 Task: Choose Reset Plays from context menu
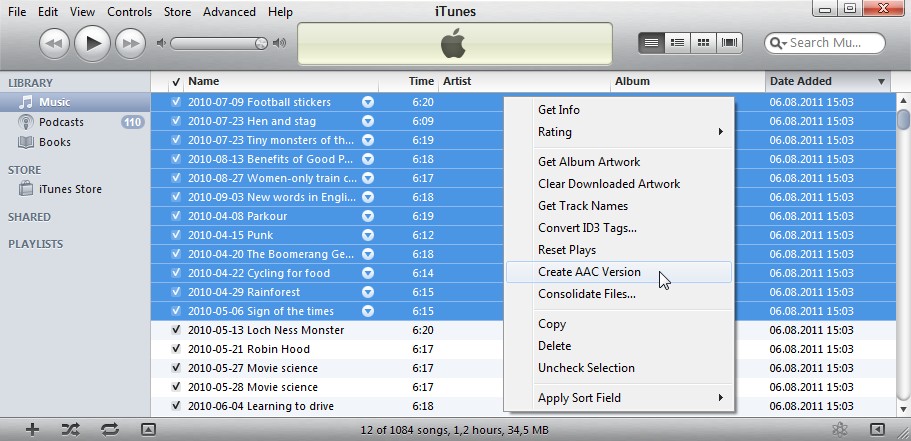[x=619, y=250]
